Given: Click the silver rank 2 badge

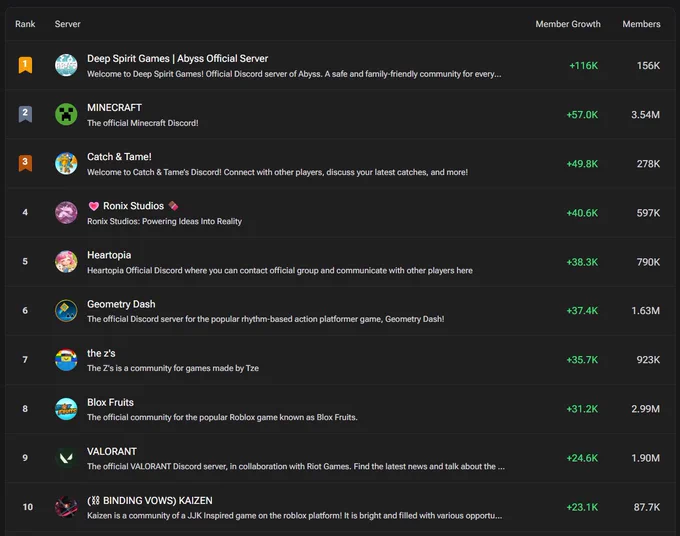Looking at the screenshot, I should (25, 114).
